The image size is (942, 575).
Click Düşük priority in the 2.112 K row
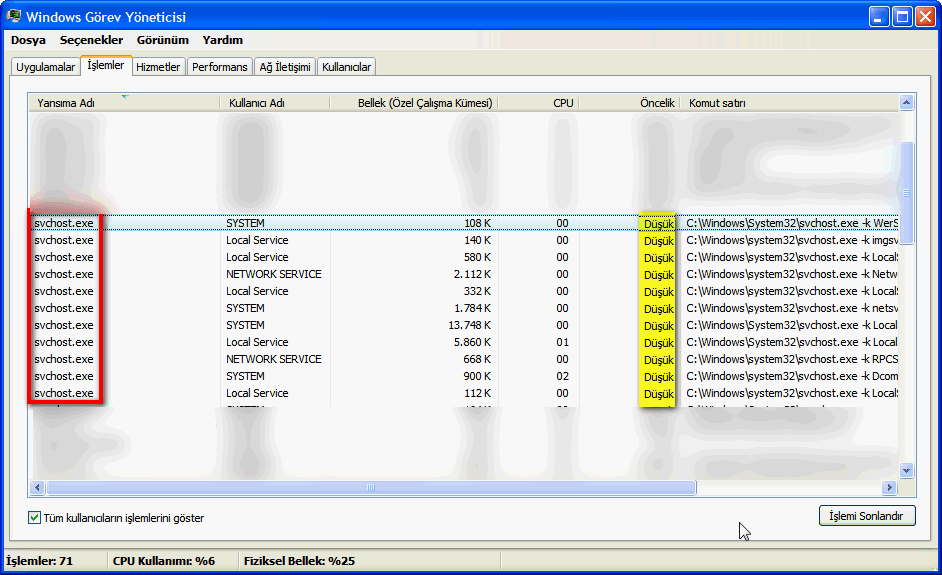pos(658,275)
